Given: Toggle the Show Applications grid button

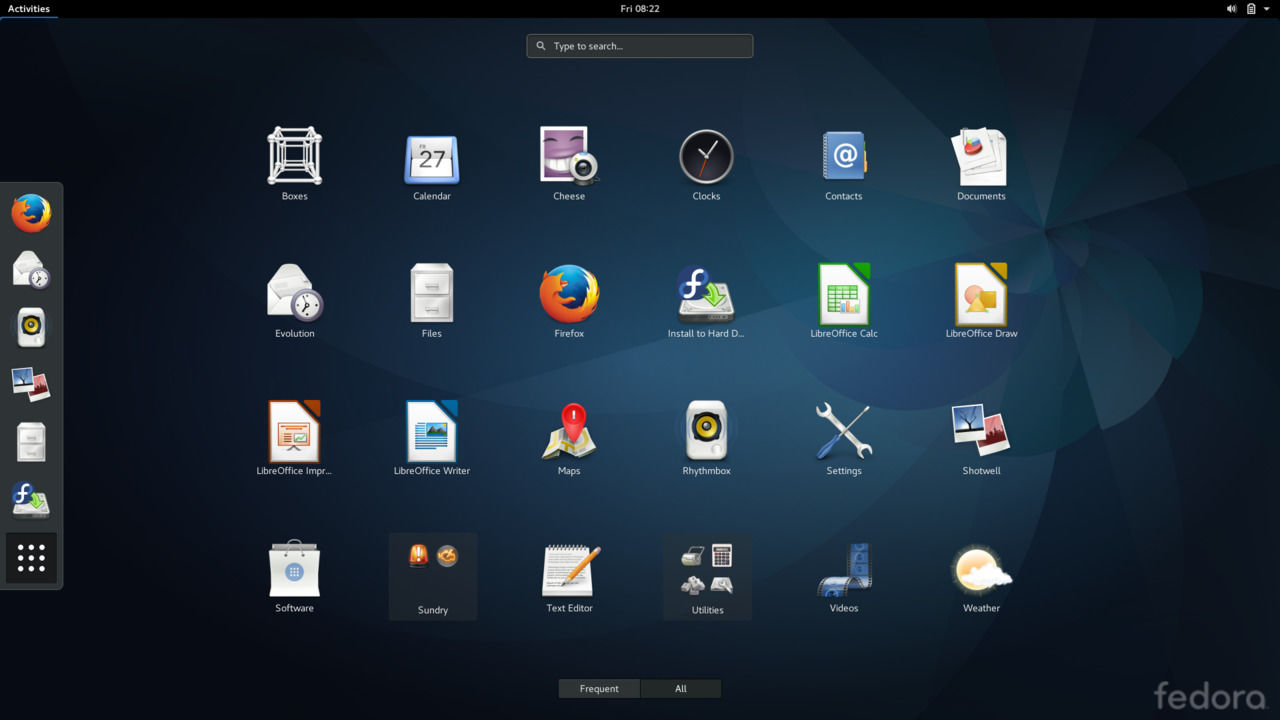Looking at the screenshot, I should click(x=31, y=558).
